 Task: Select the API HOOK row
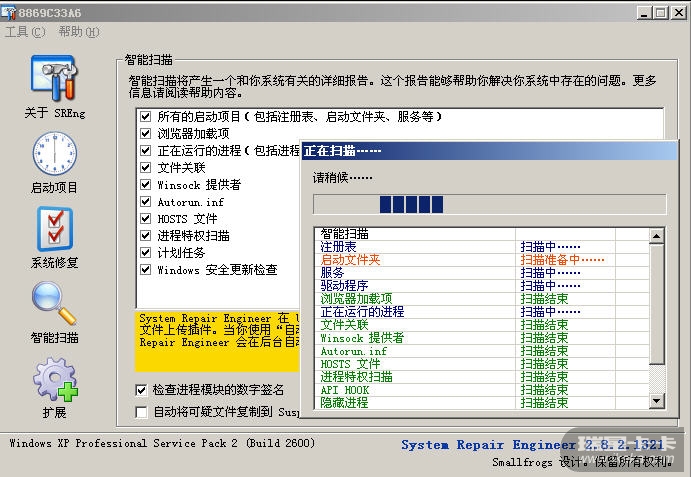point(483,390)
